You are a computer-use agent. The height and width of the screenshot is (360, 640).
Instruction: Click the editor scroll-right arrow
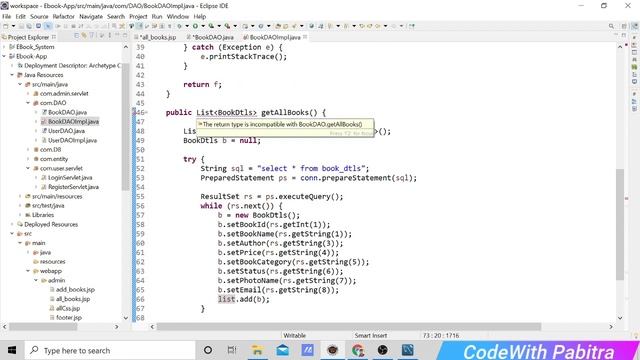tap(611, 327)
